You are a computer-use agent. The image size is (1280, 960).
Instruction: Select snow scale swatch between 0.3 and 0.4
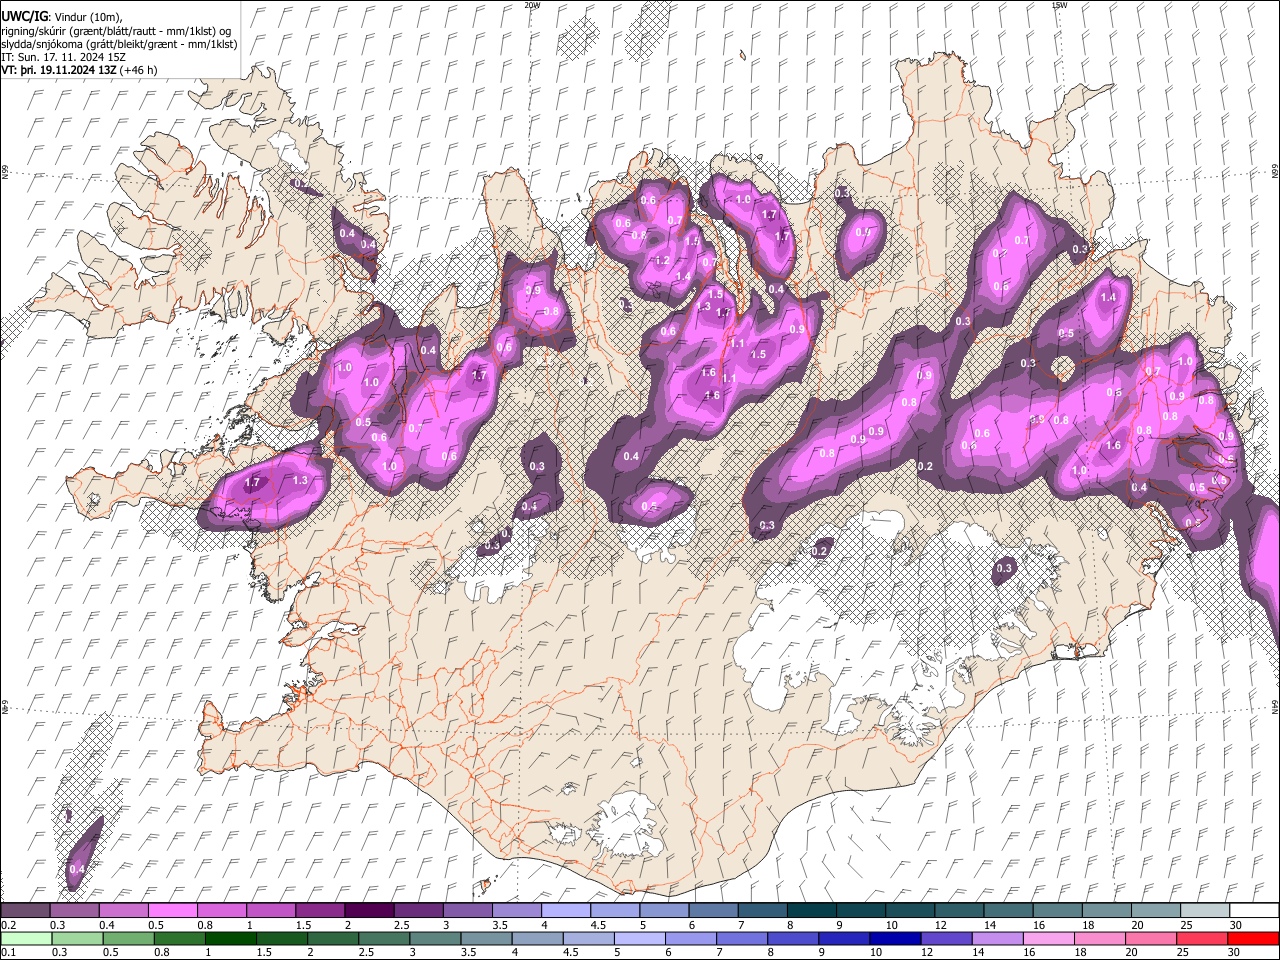(75, 911)
